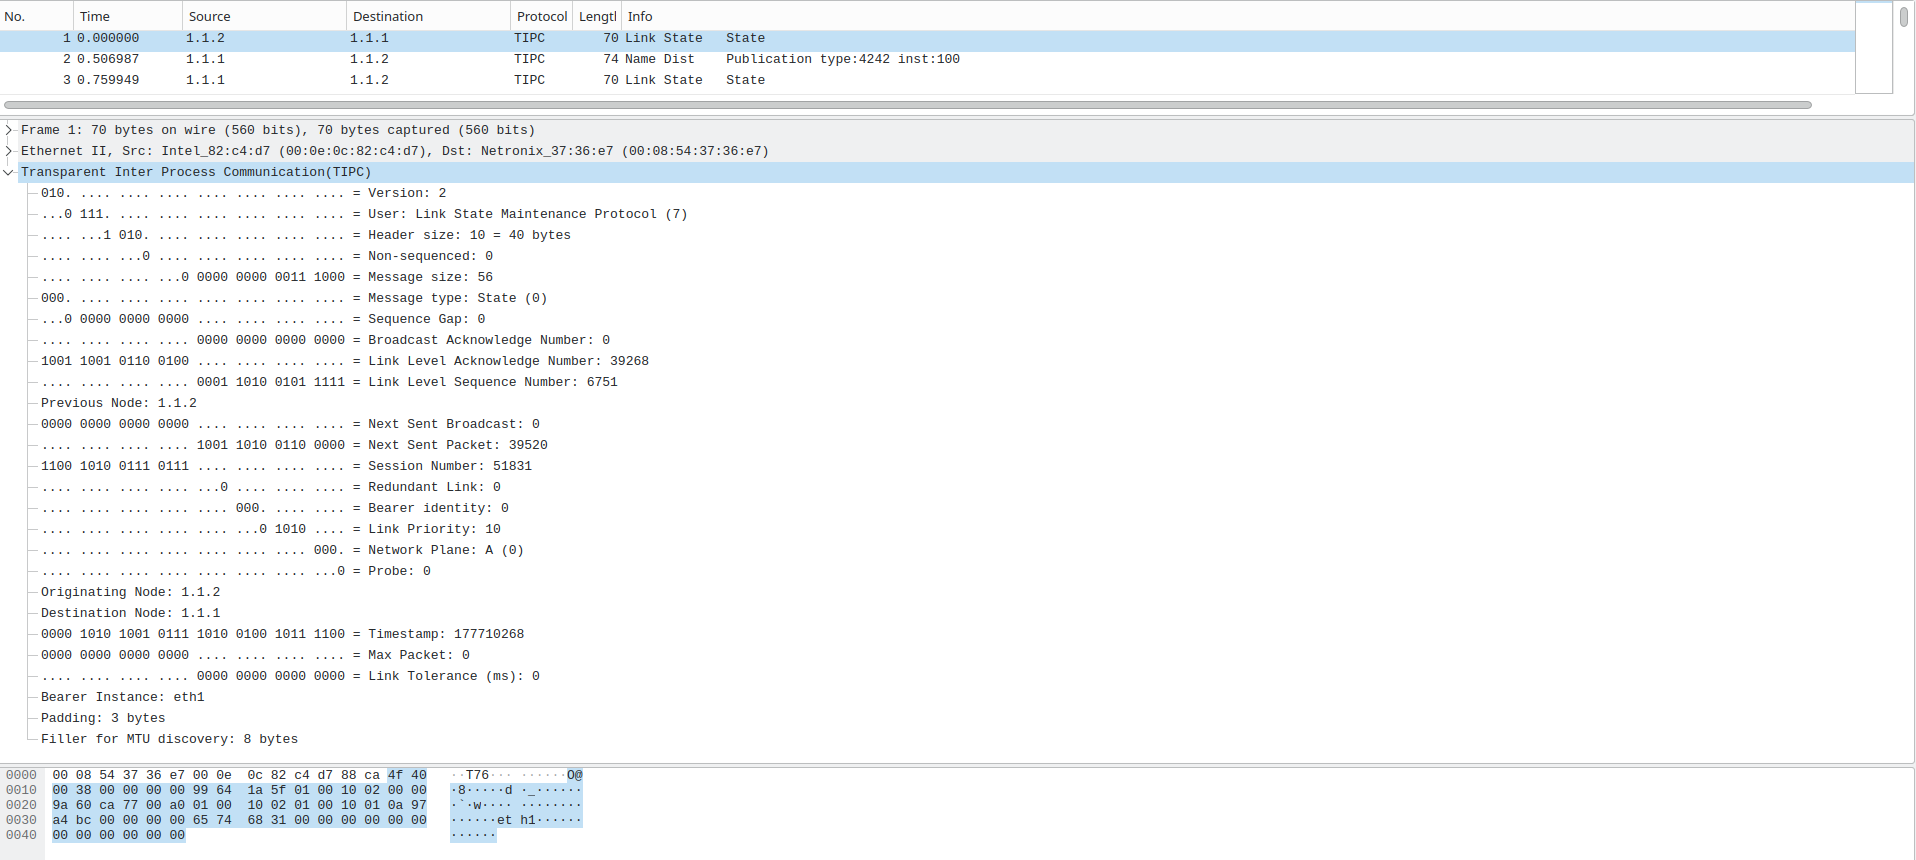Click the TIPC protocol cell of packet 2
The image size is (1916, 860).
[530, 59]
